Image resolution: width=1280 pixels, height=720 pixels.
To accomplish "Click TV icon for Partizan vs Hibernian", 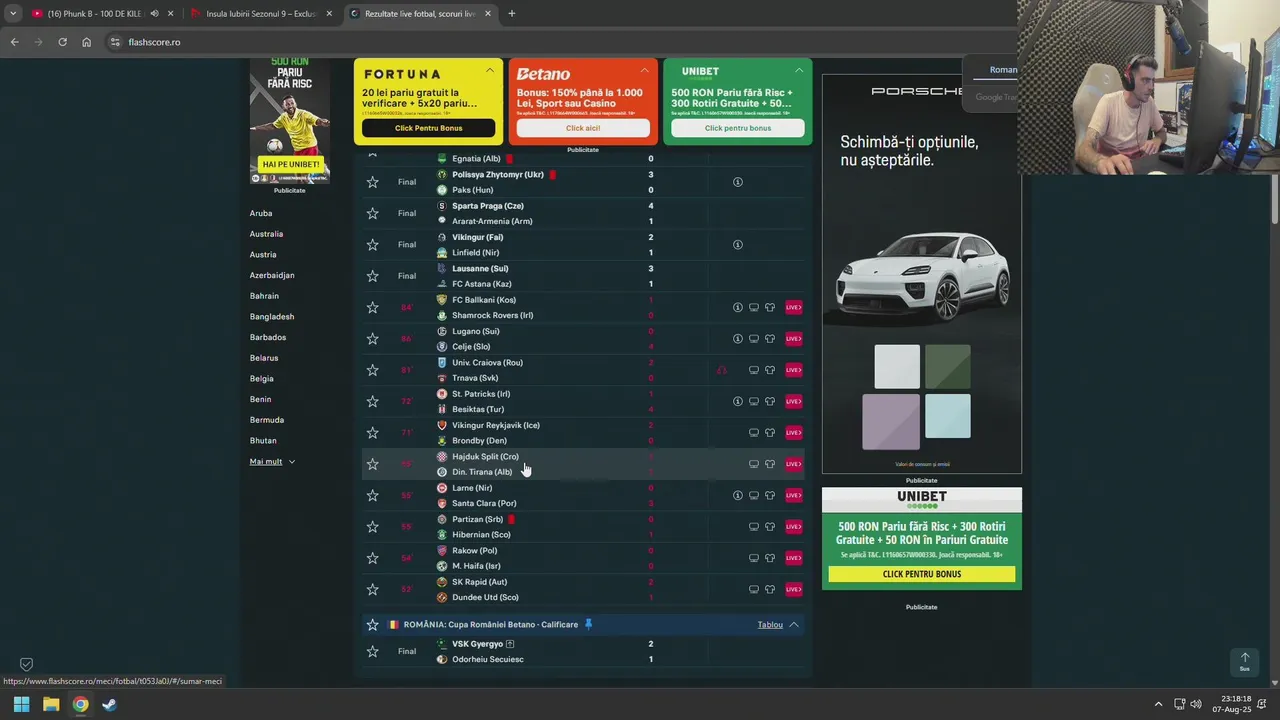I will click(754, 526).
